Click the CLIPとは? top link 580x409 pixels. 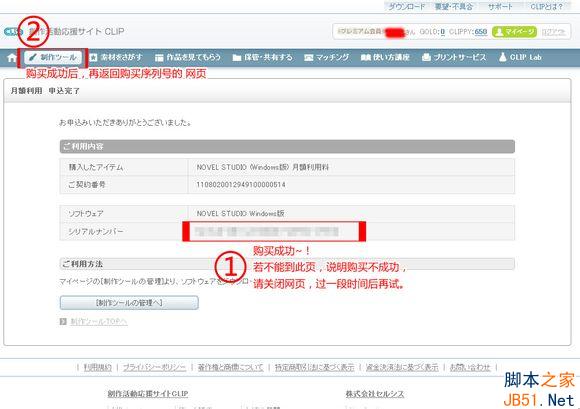[546, 7]
